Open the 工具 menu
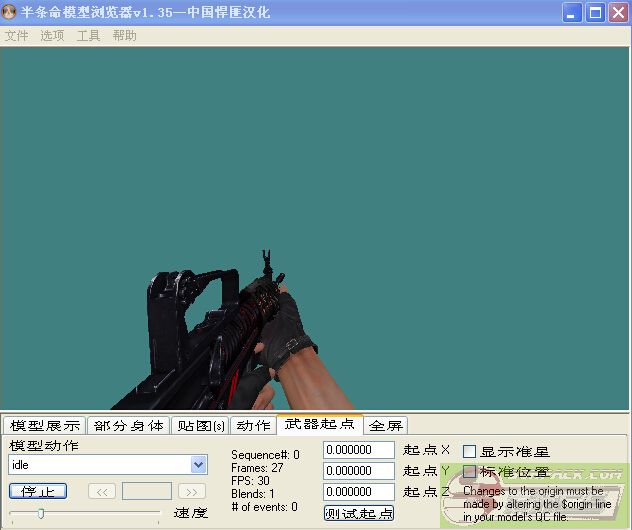The image size is (632, 530). (88, 36)
